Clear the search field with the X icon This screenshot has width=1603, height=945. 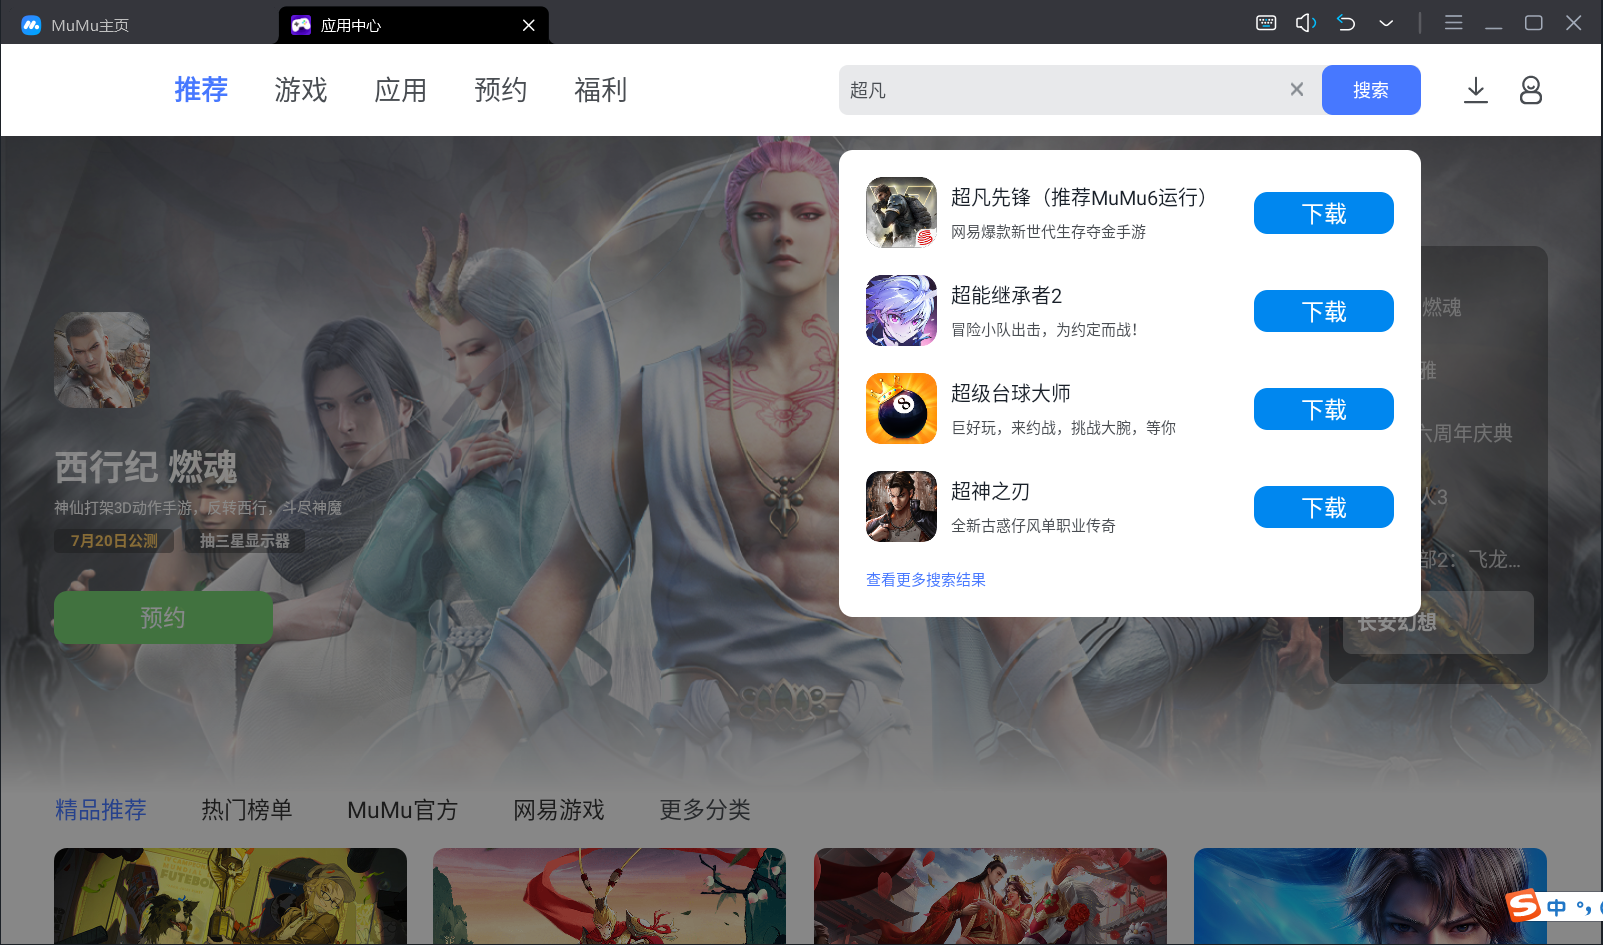tap(1297, 89)
